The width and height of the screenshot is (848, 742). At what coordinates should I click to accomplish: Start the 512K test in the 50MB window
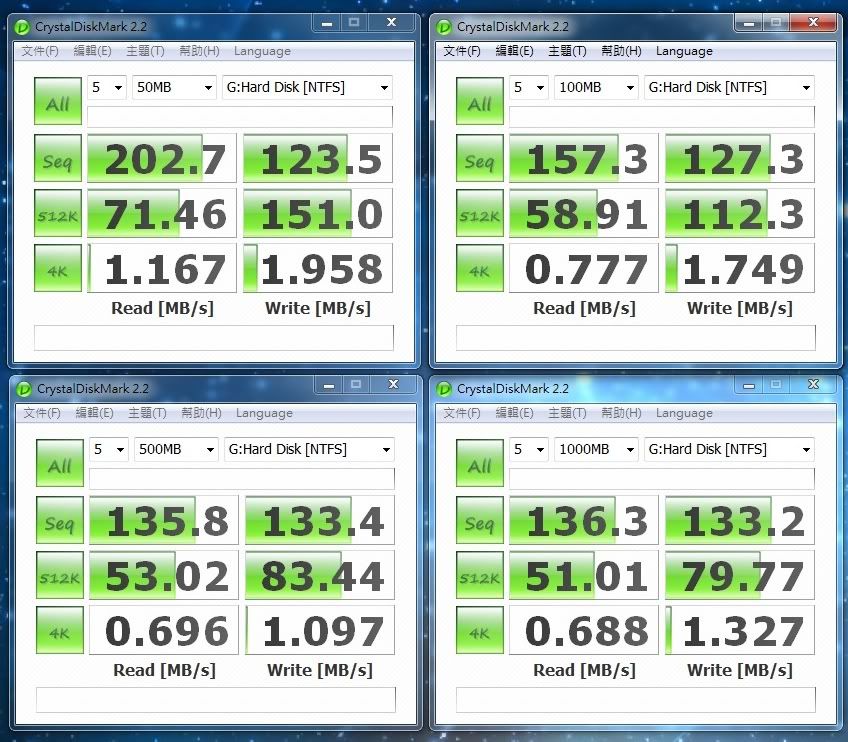point(58,213)
